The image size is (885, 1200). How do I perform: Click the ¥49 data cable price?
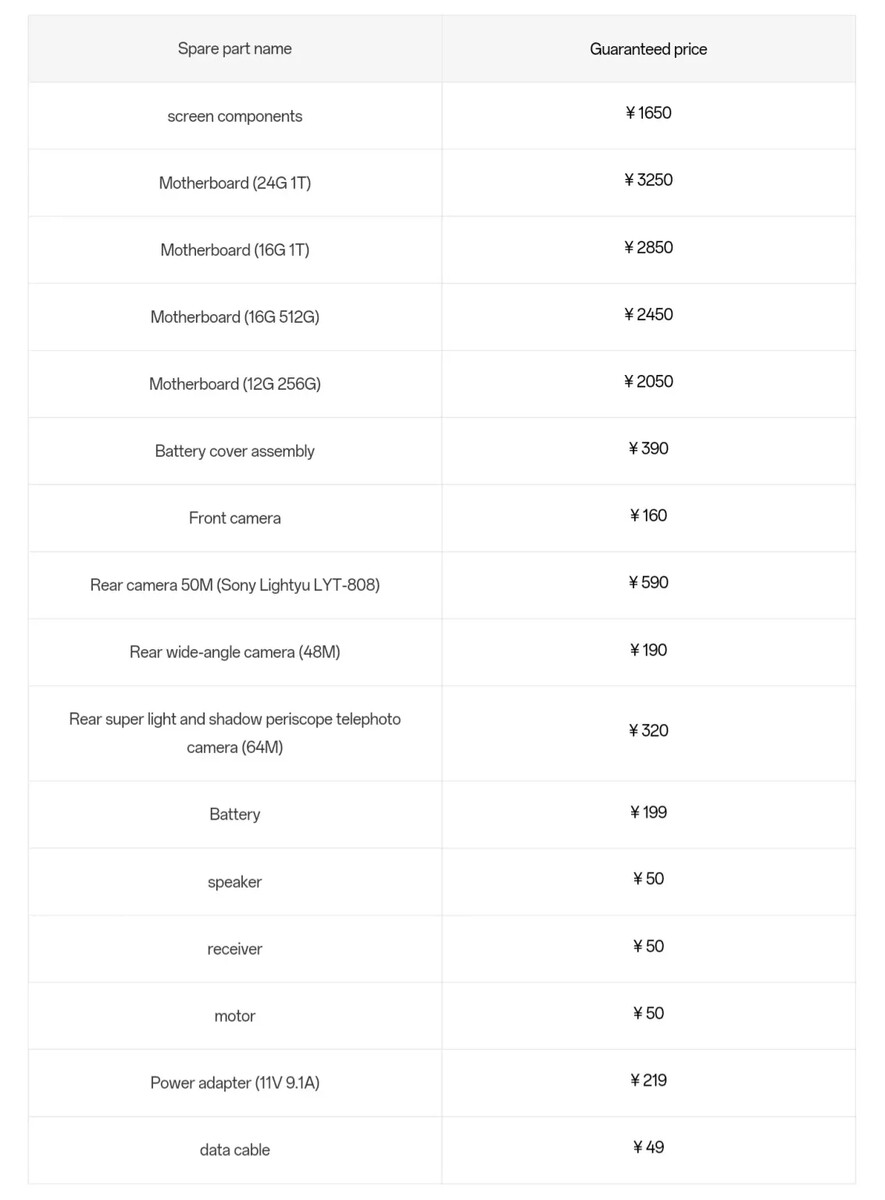(x=648, y=1147)
